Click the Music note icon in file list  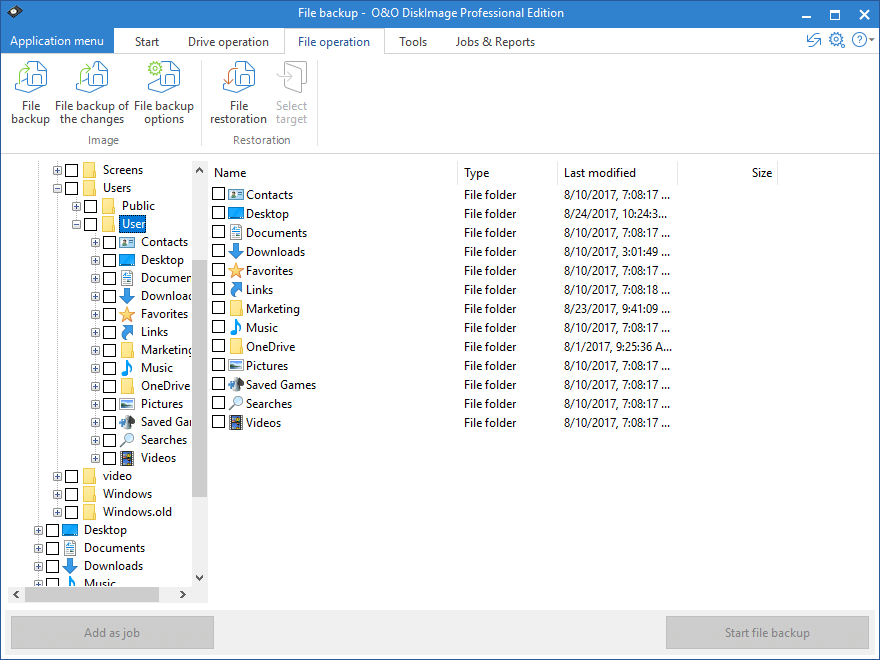coord(235,328)
